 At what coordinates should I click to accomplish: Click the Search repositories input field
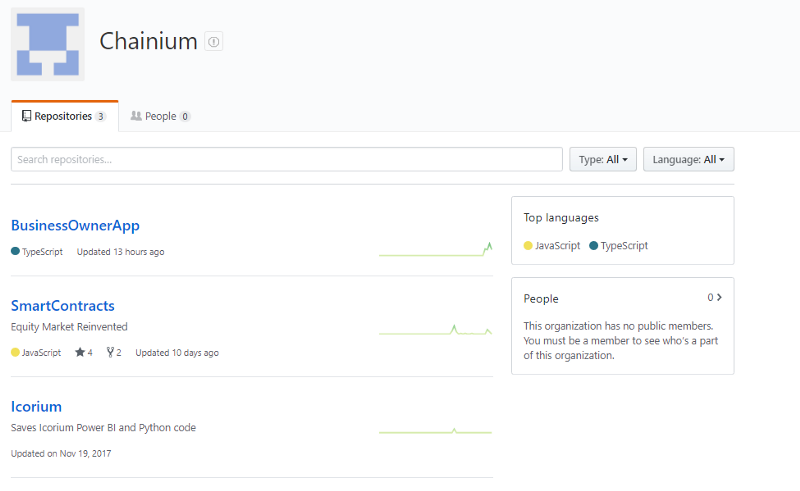[x=287, y=159]
